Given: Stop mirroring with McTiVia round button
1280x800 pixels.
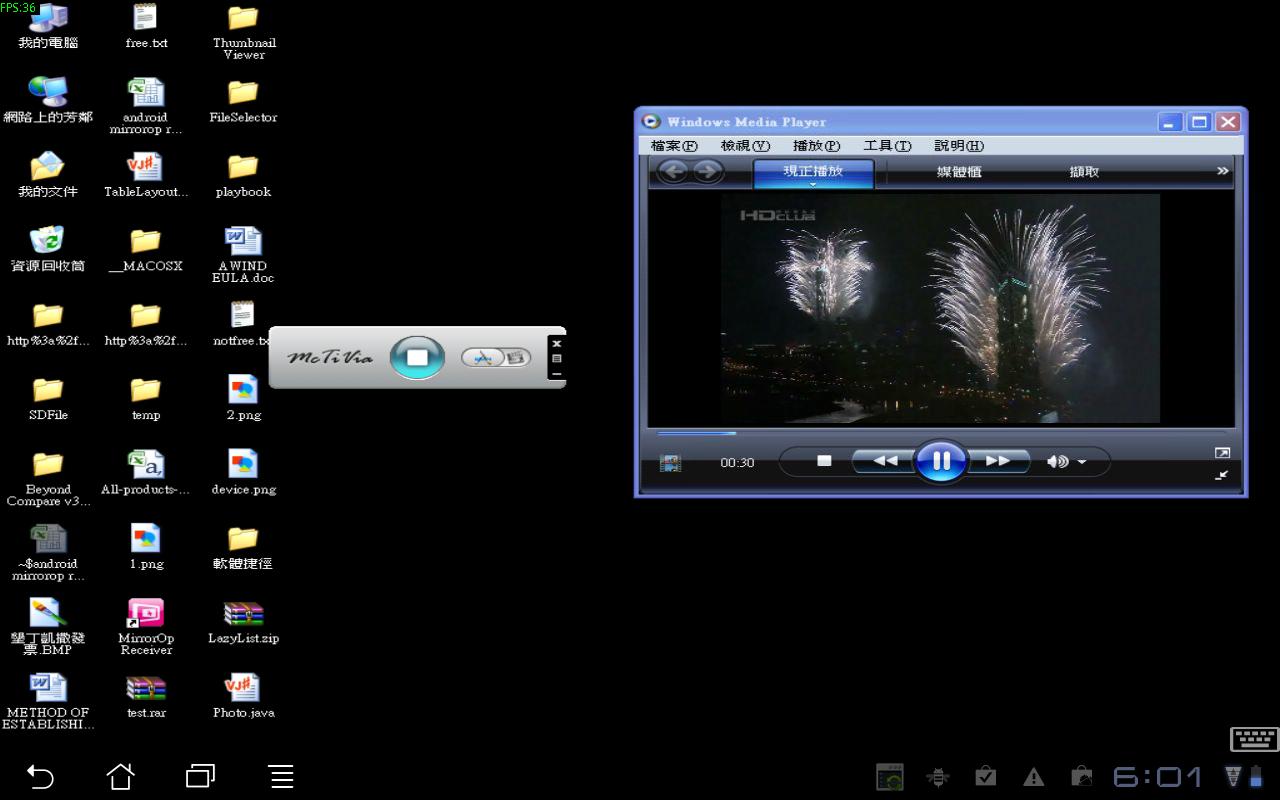Looking at the screenshot, I should [417, 357].
